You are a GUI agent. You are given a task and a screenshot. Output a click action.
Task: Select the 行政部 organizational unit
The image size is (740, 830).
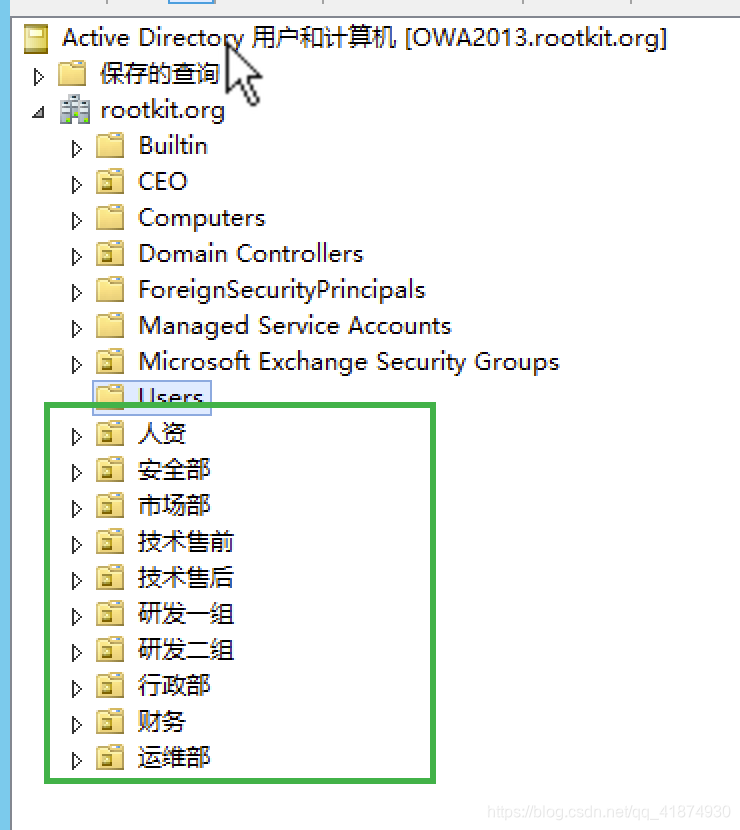pyautogui.click(x=174, y=685)
